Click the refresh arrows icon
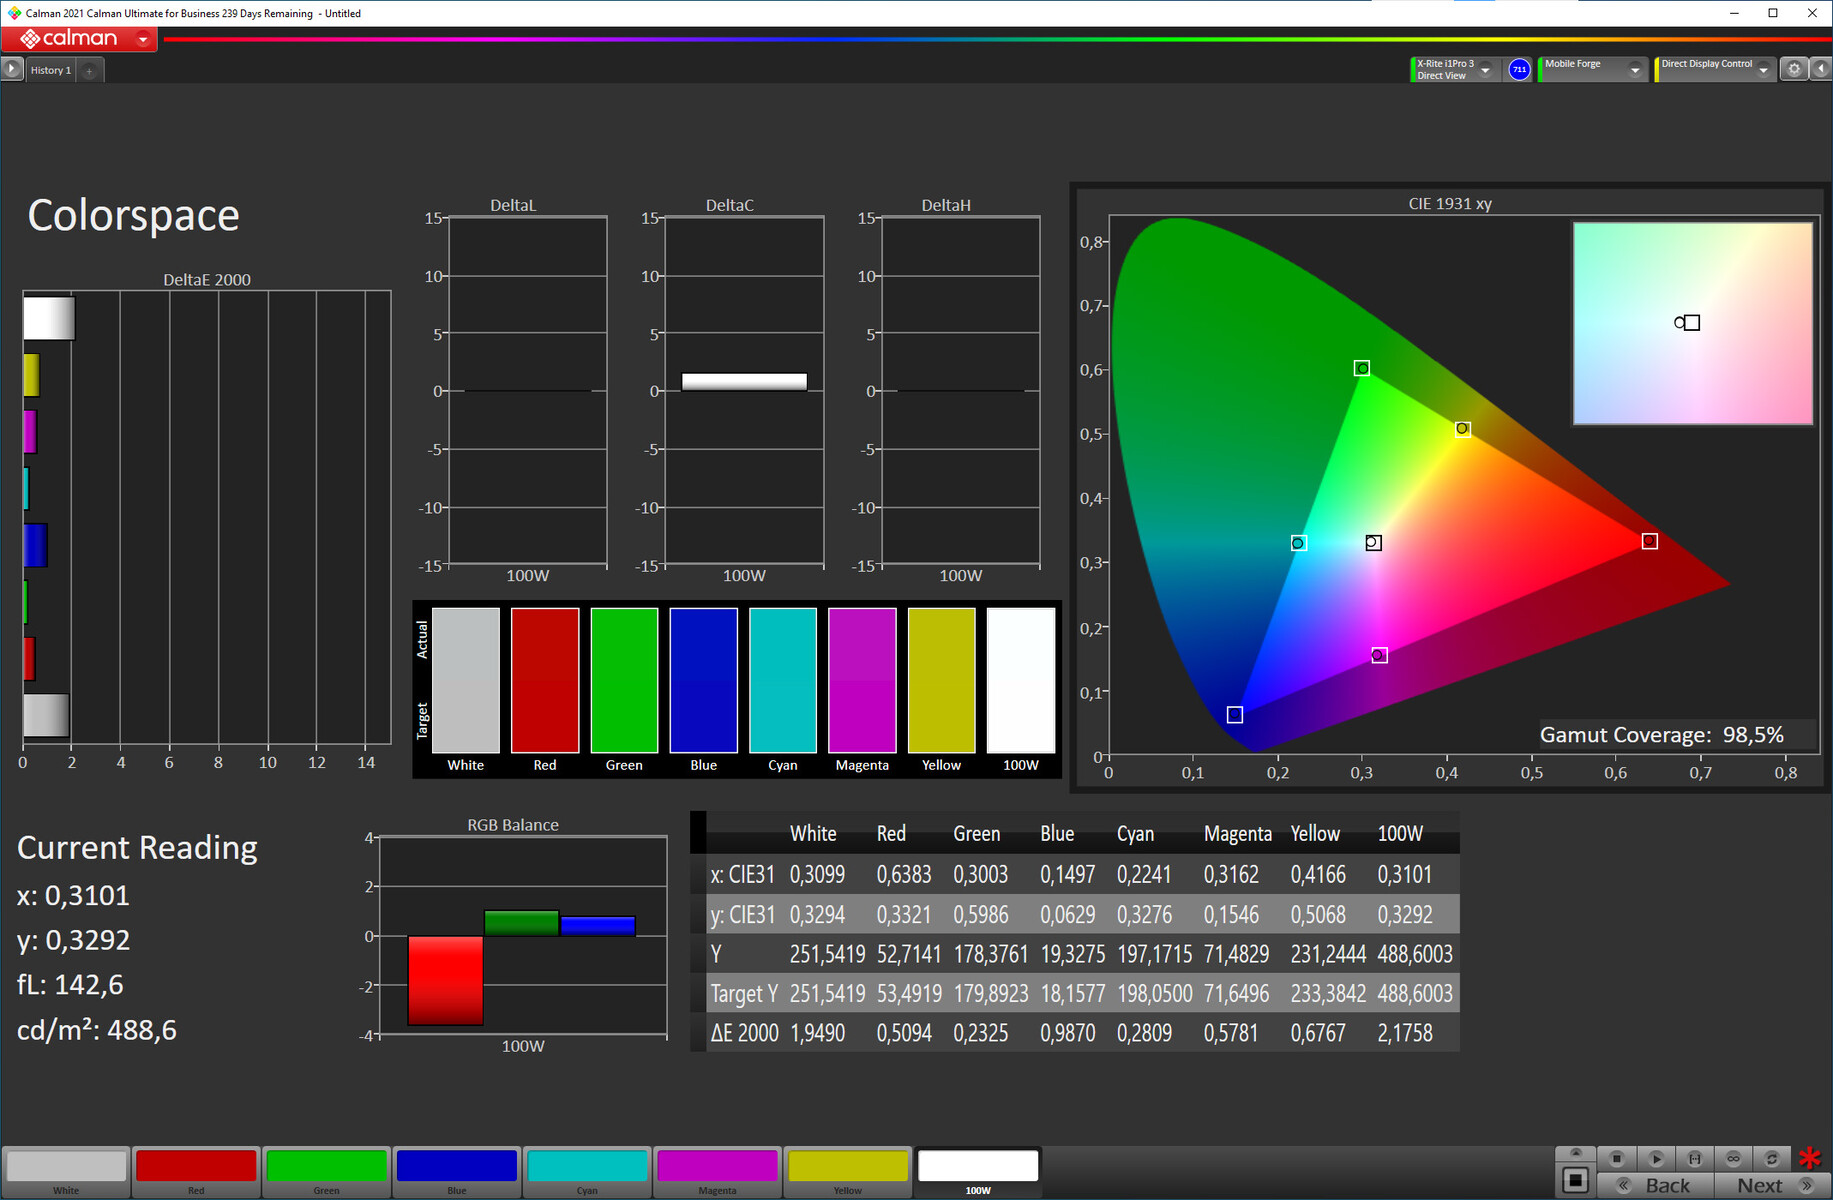Image resolution: width=1833 pixels, height=1200 pixels. (x=1772, y=1158)
